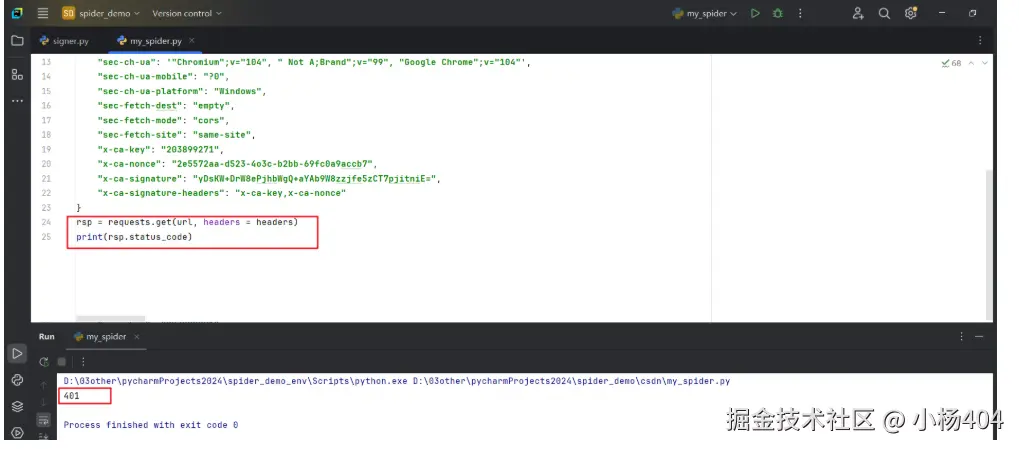1019x449 pixels.
Task: Open more run actions beside debug icon
Action: click(800, 13)
